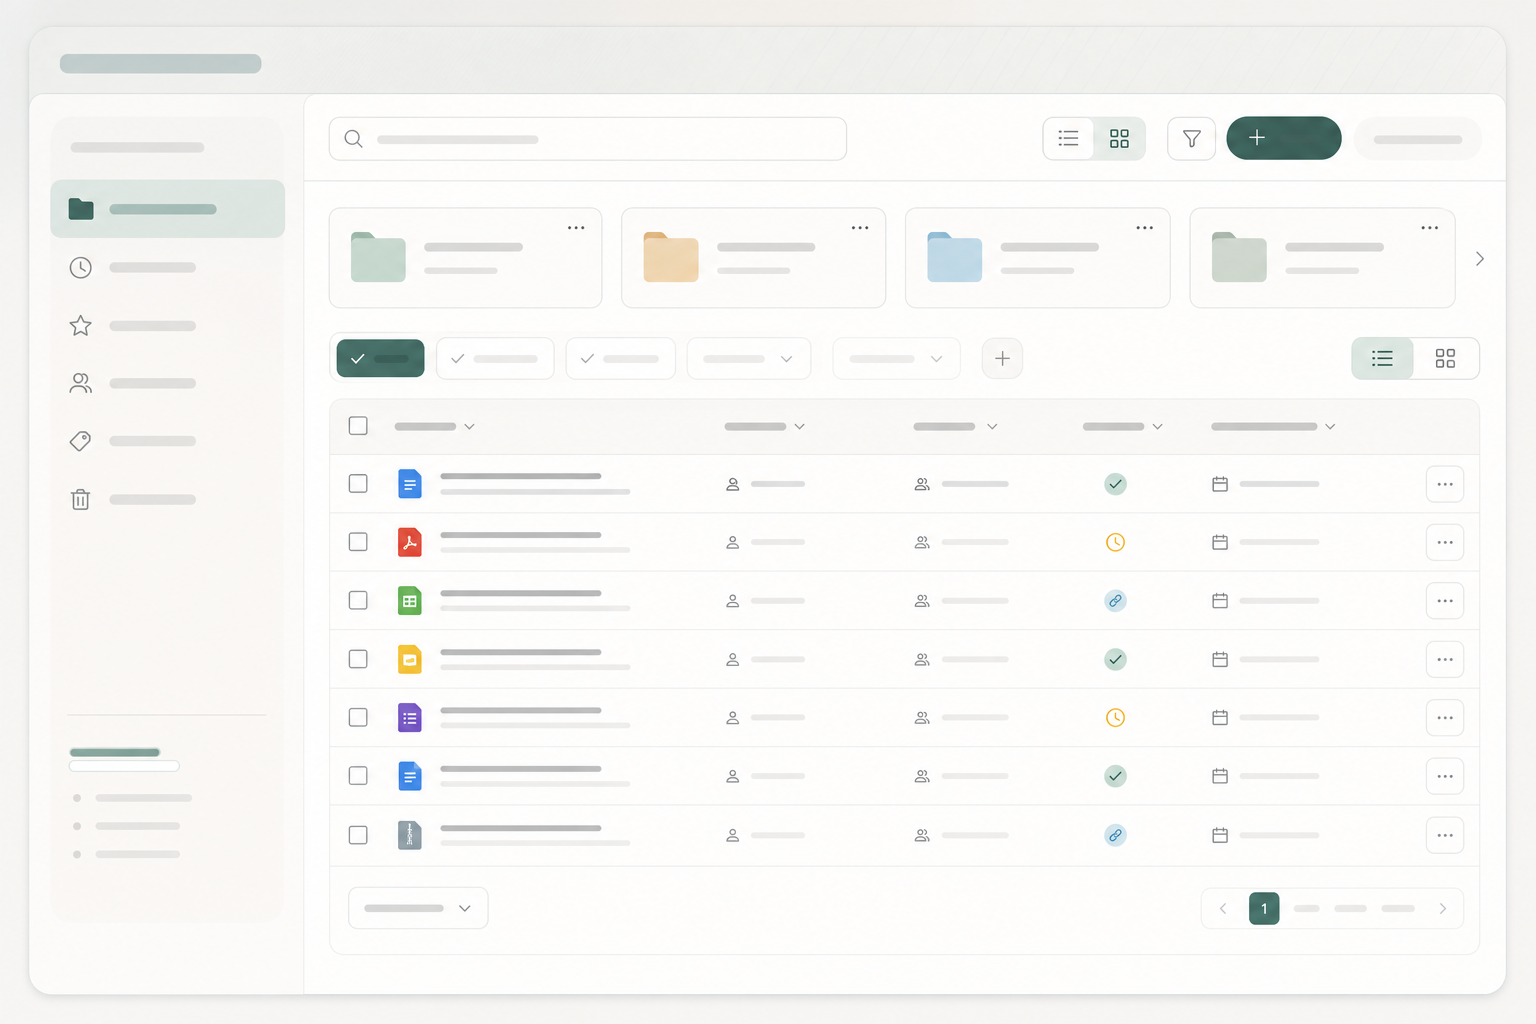Open more actions for the zip archive row
The height and width of the screenshot is (1024, 1536).
click(1445, 835)
